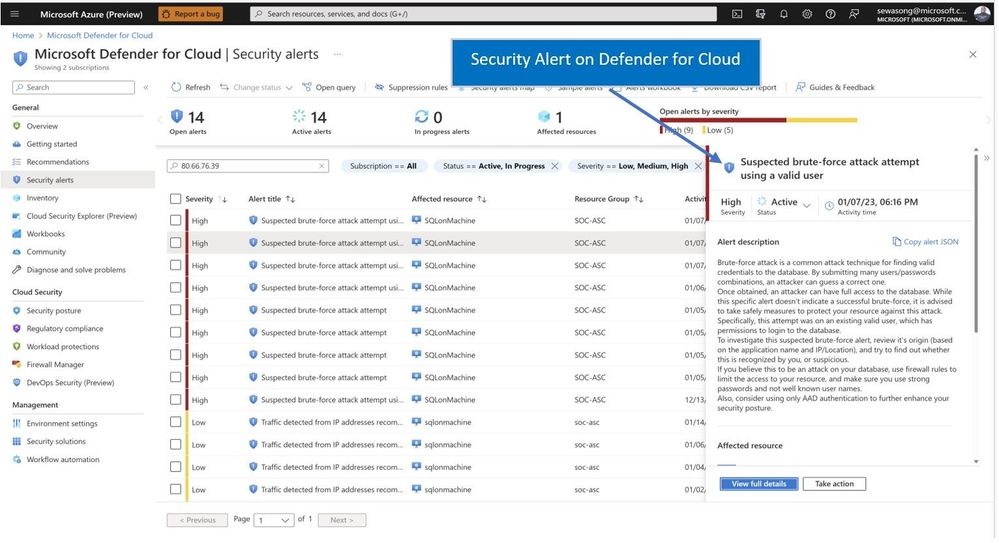Check the first Low traffic alert row

(175, 422)
